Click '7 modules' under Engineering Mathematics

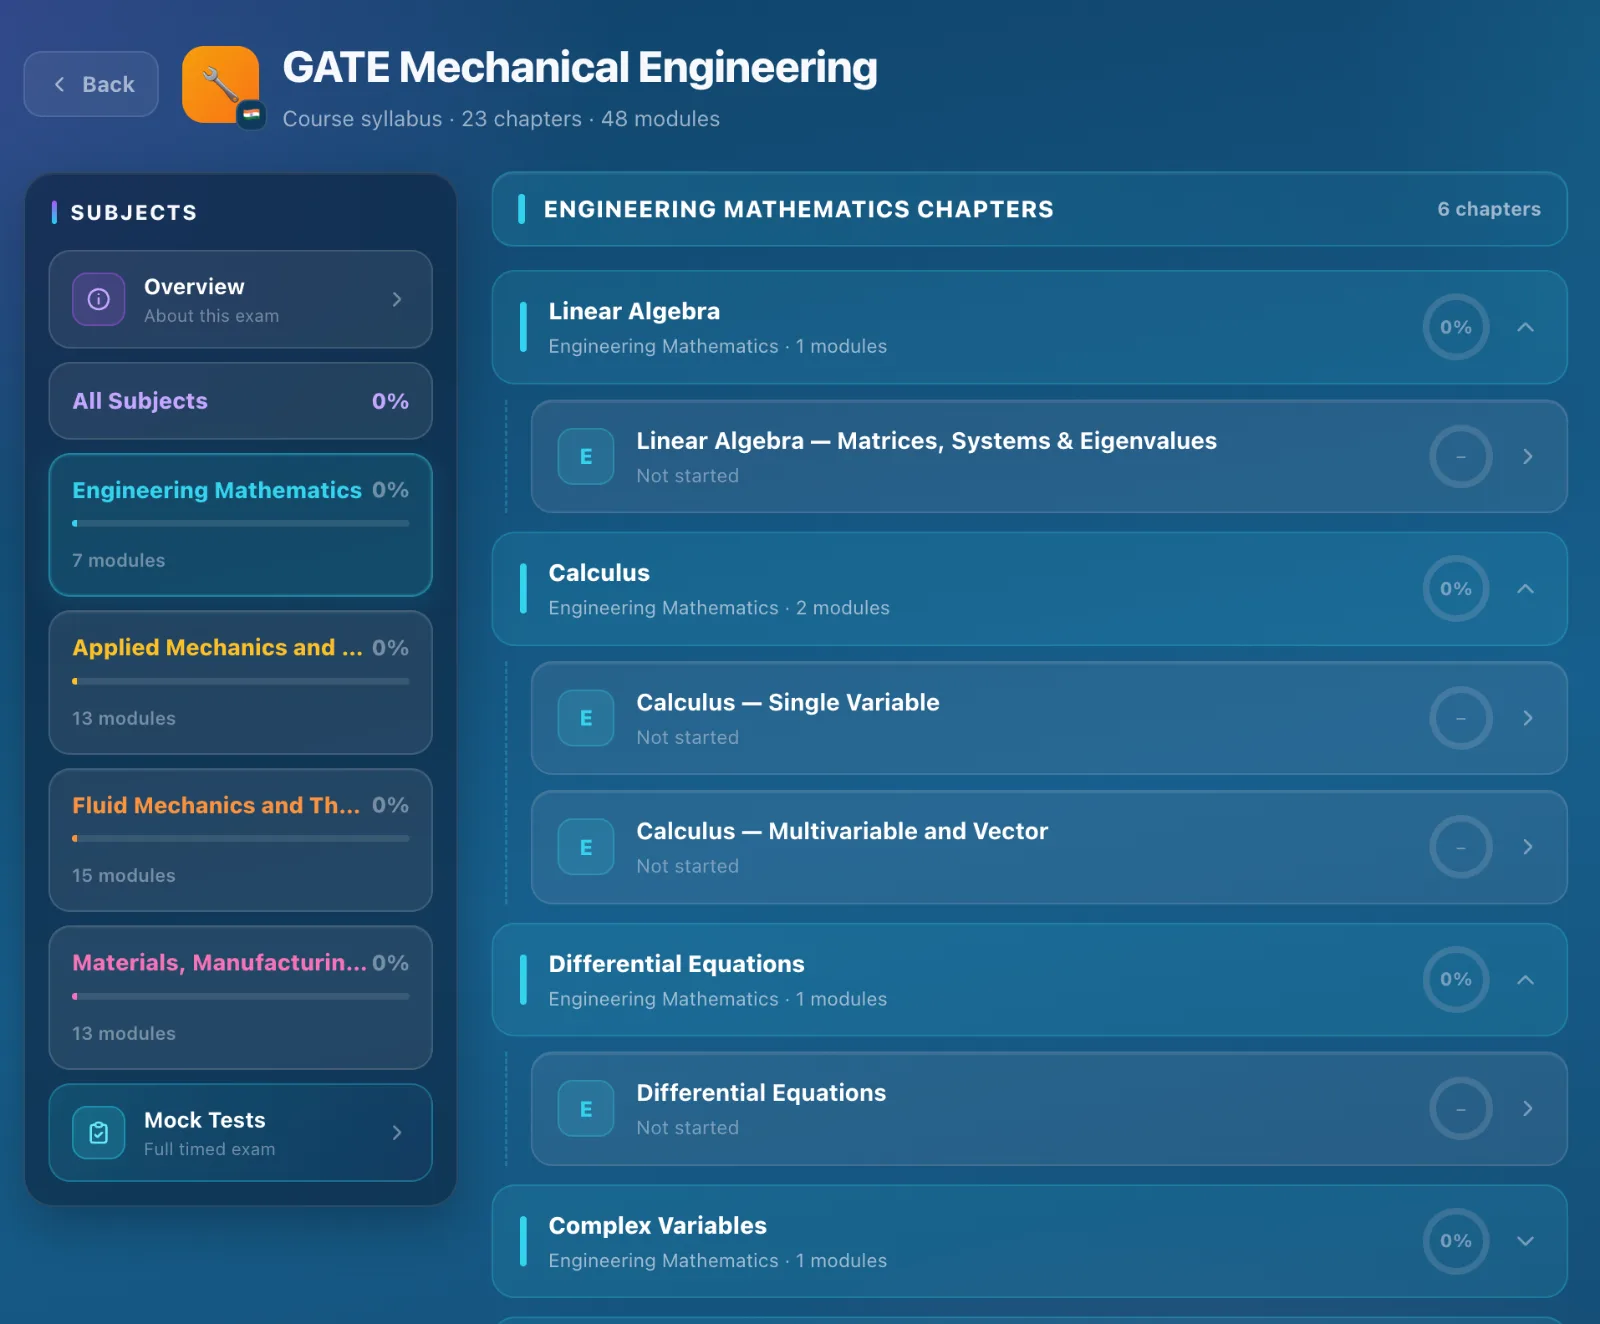pos(118,560)
